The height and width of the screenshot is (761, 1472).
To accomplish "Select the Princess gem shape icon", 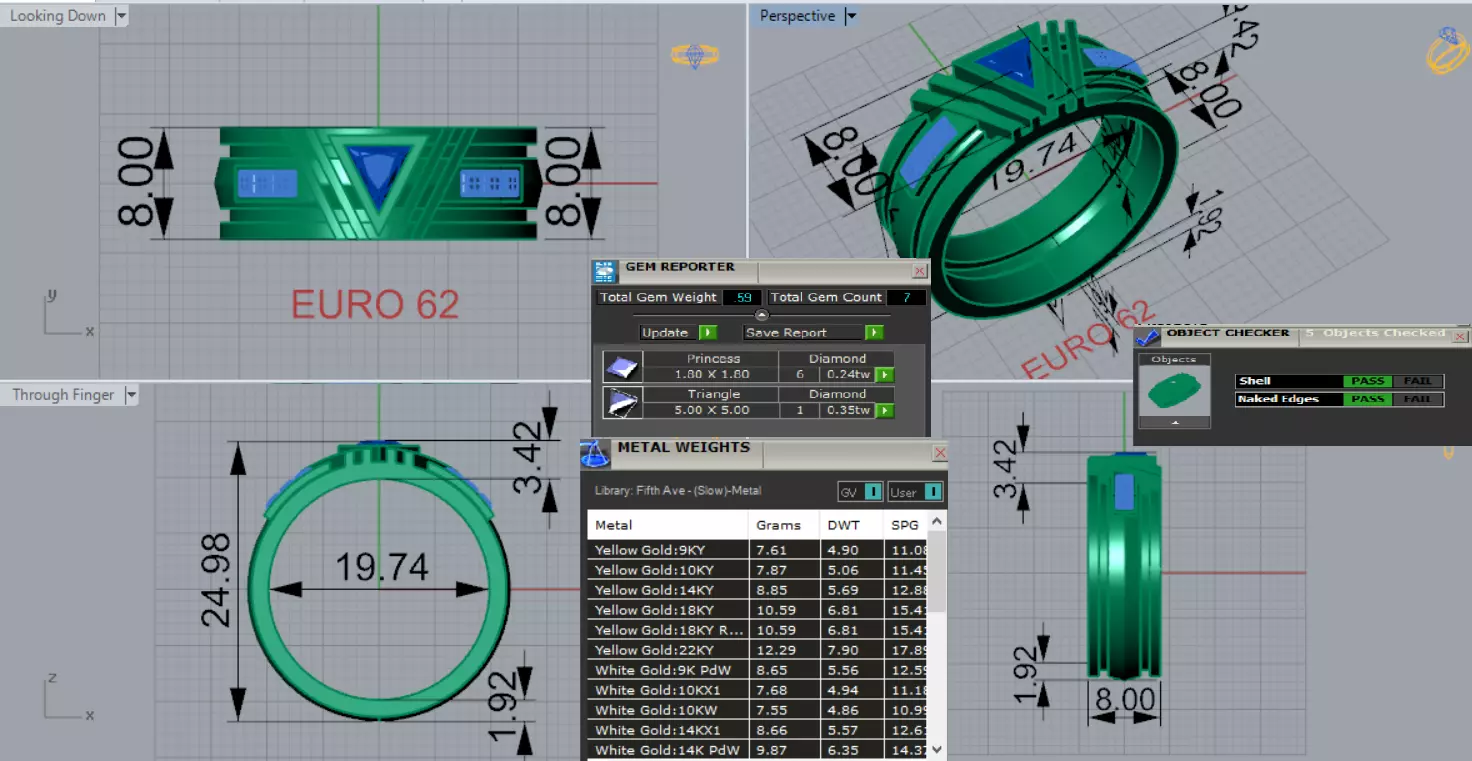I will click(622, 367).
